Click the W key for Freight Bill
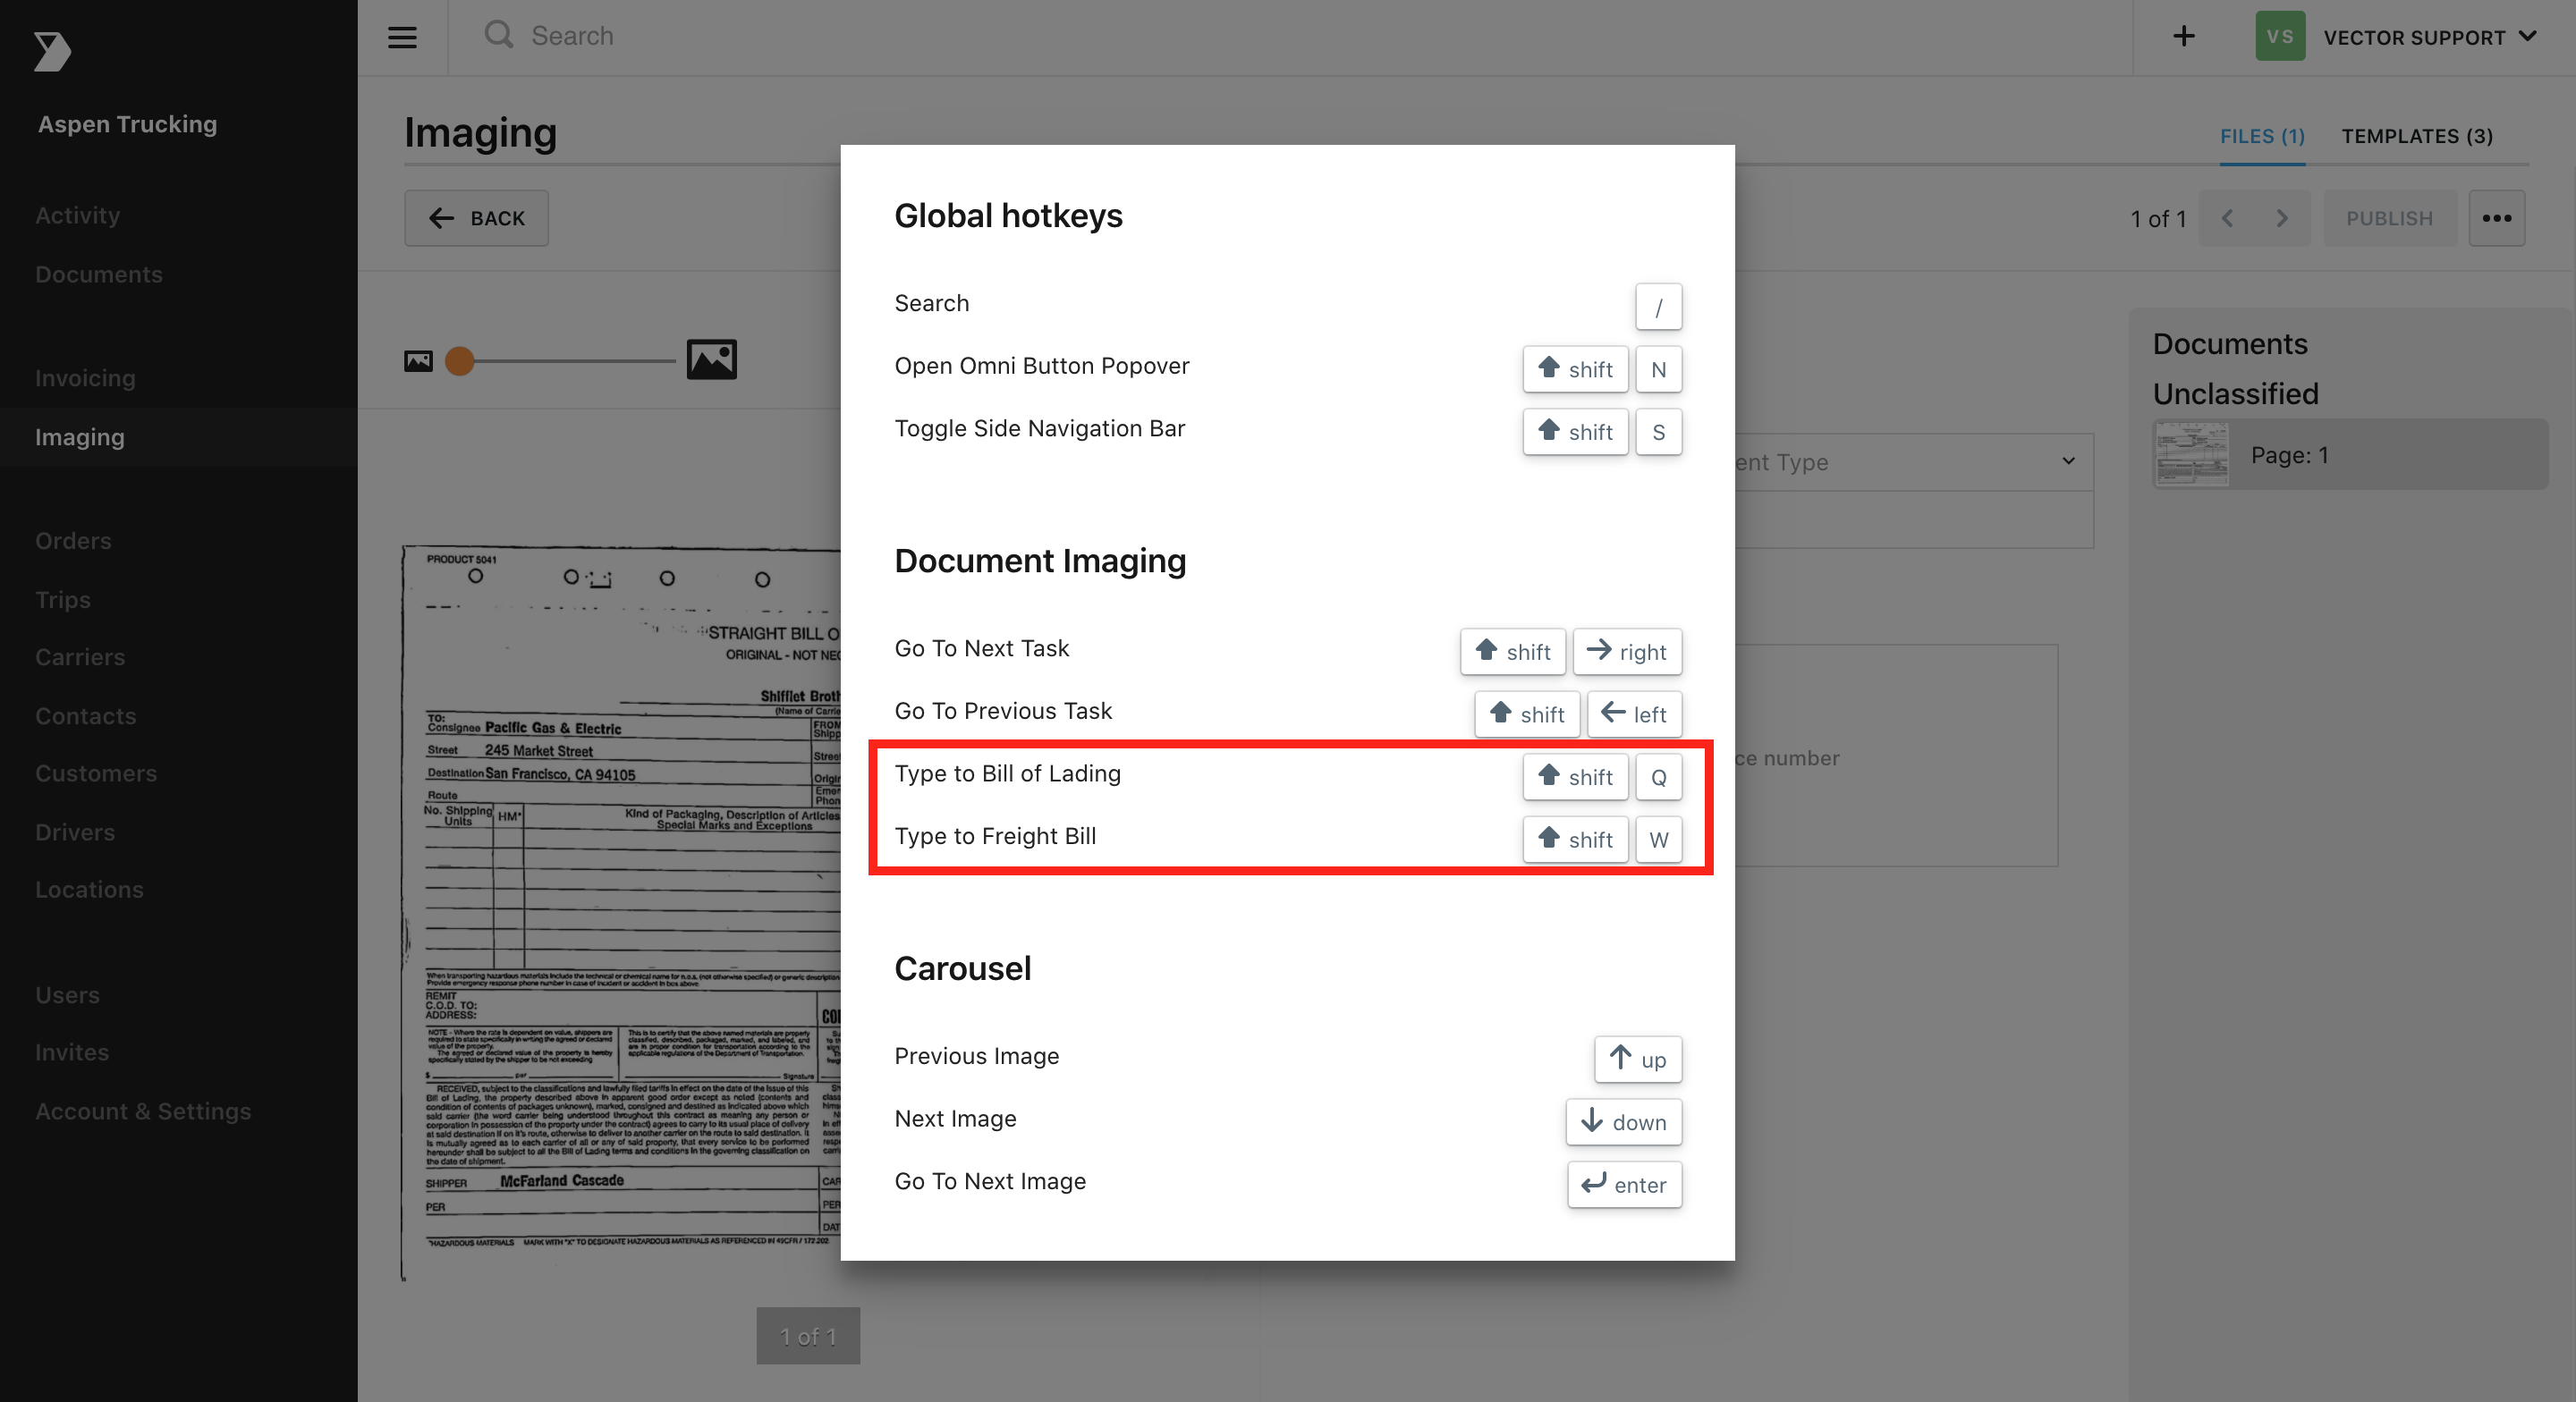The width and height of the screenshot is (2576, 1402). pyautogui.click(x=1659, y=840)
